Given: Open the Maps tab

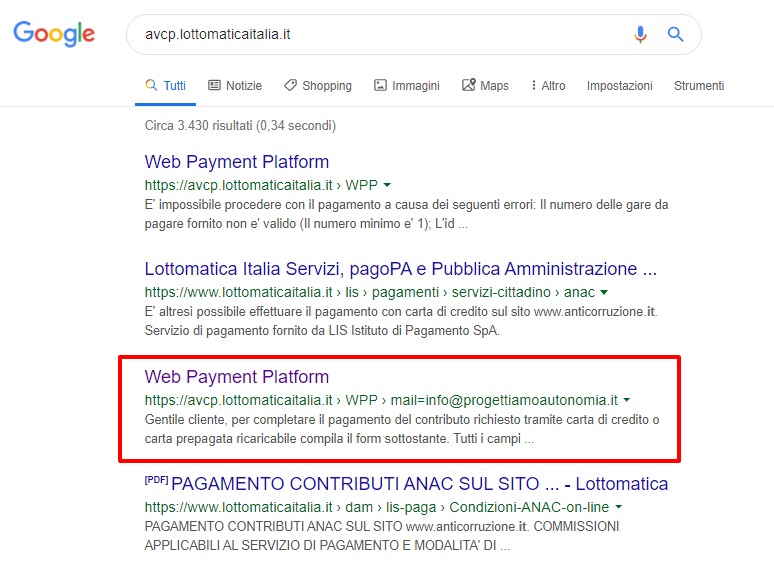Looking at the screenshot, I should click(x=485, y=85).
